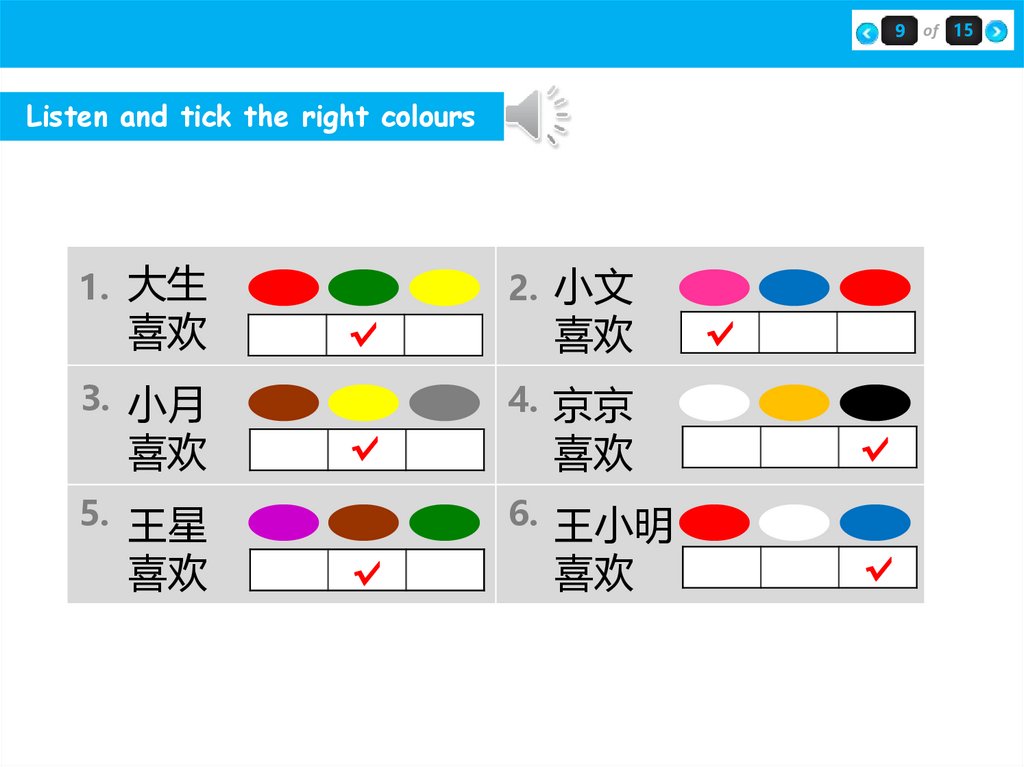Tick the box under 小文's blue oval

tap(797, 332)
